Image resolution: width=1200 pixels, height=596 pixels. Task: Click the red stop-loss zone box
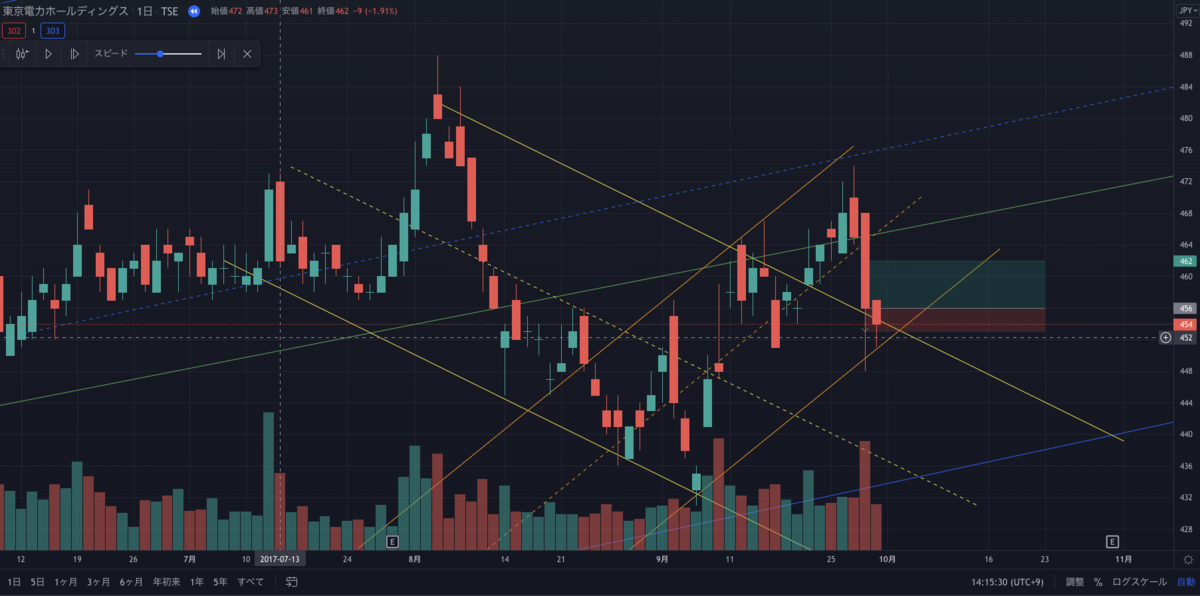tap(957, 320)
